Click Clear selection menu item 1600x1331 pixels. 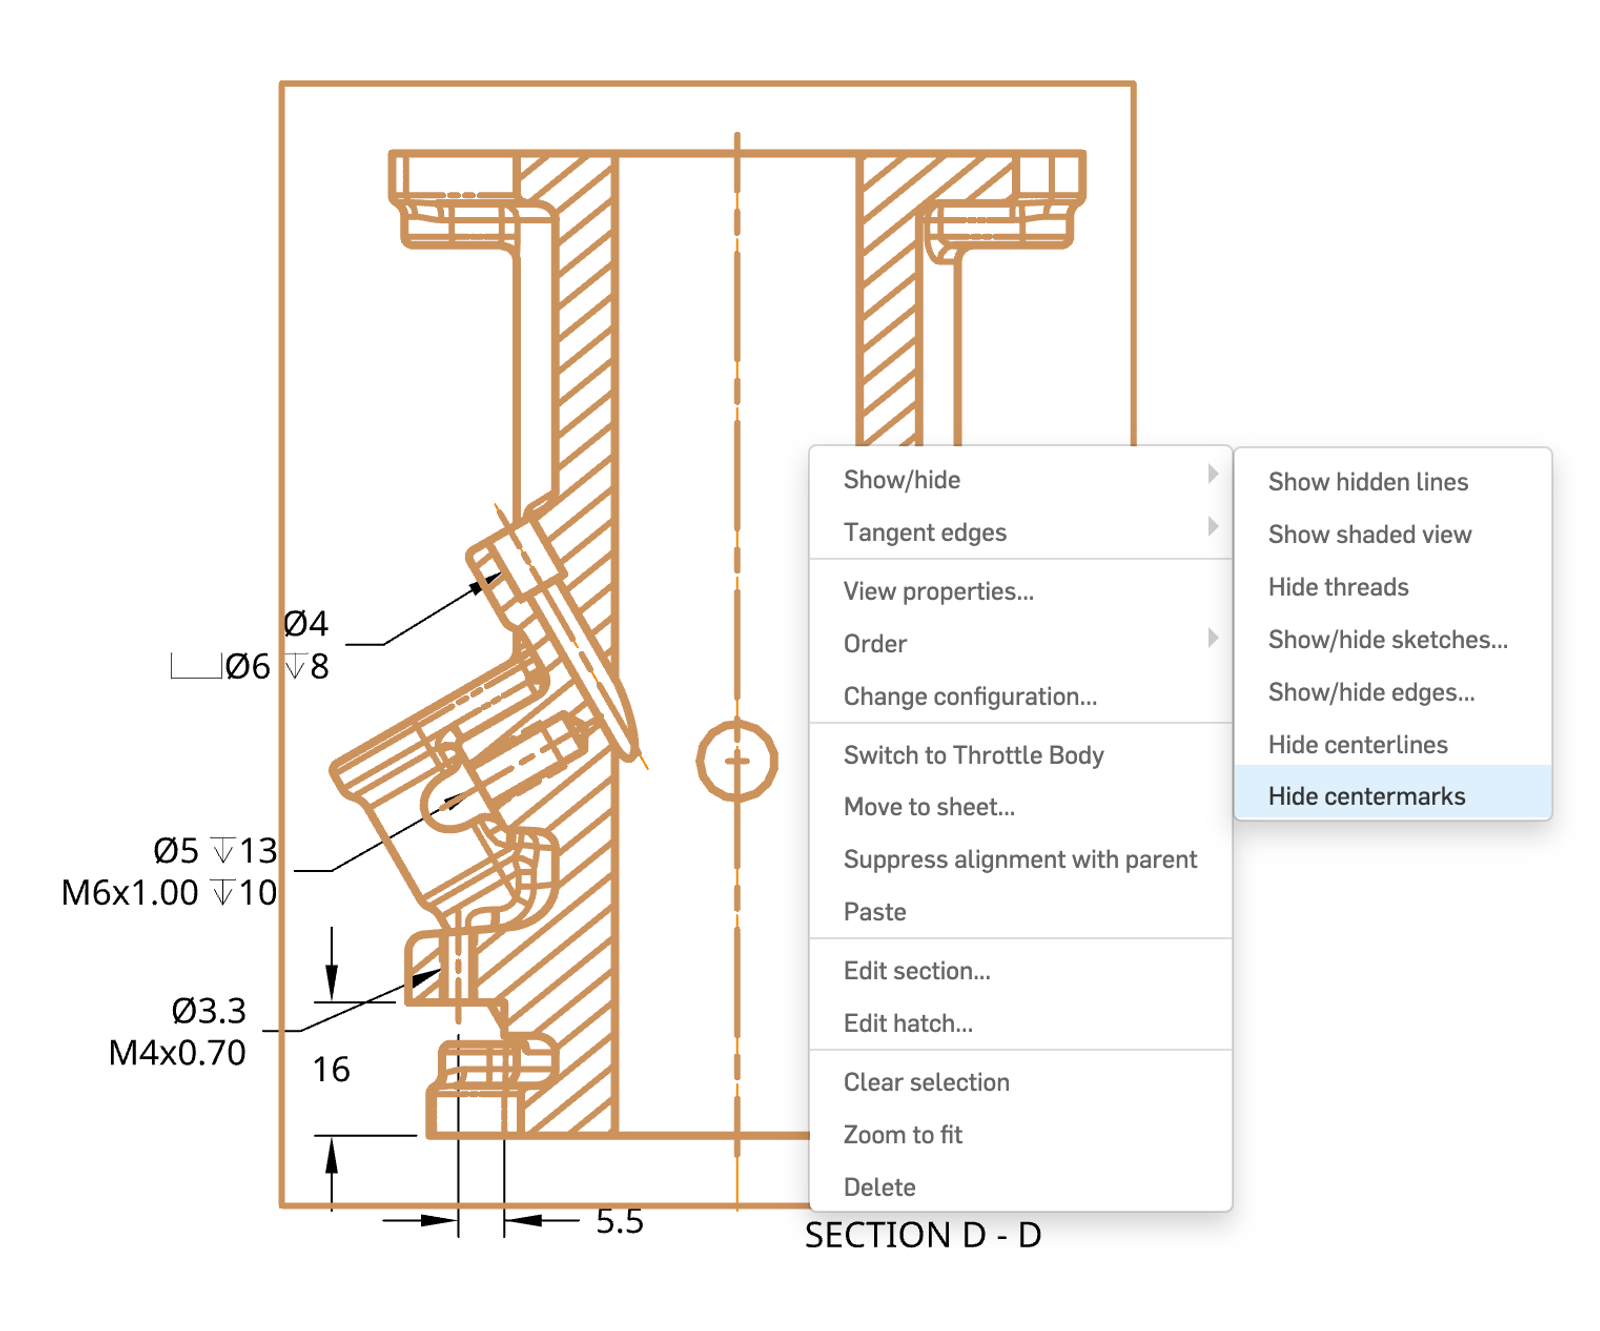[926, 1082]
